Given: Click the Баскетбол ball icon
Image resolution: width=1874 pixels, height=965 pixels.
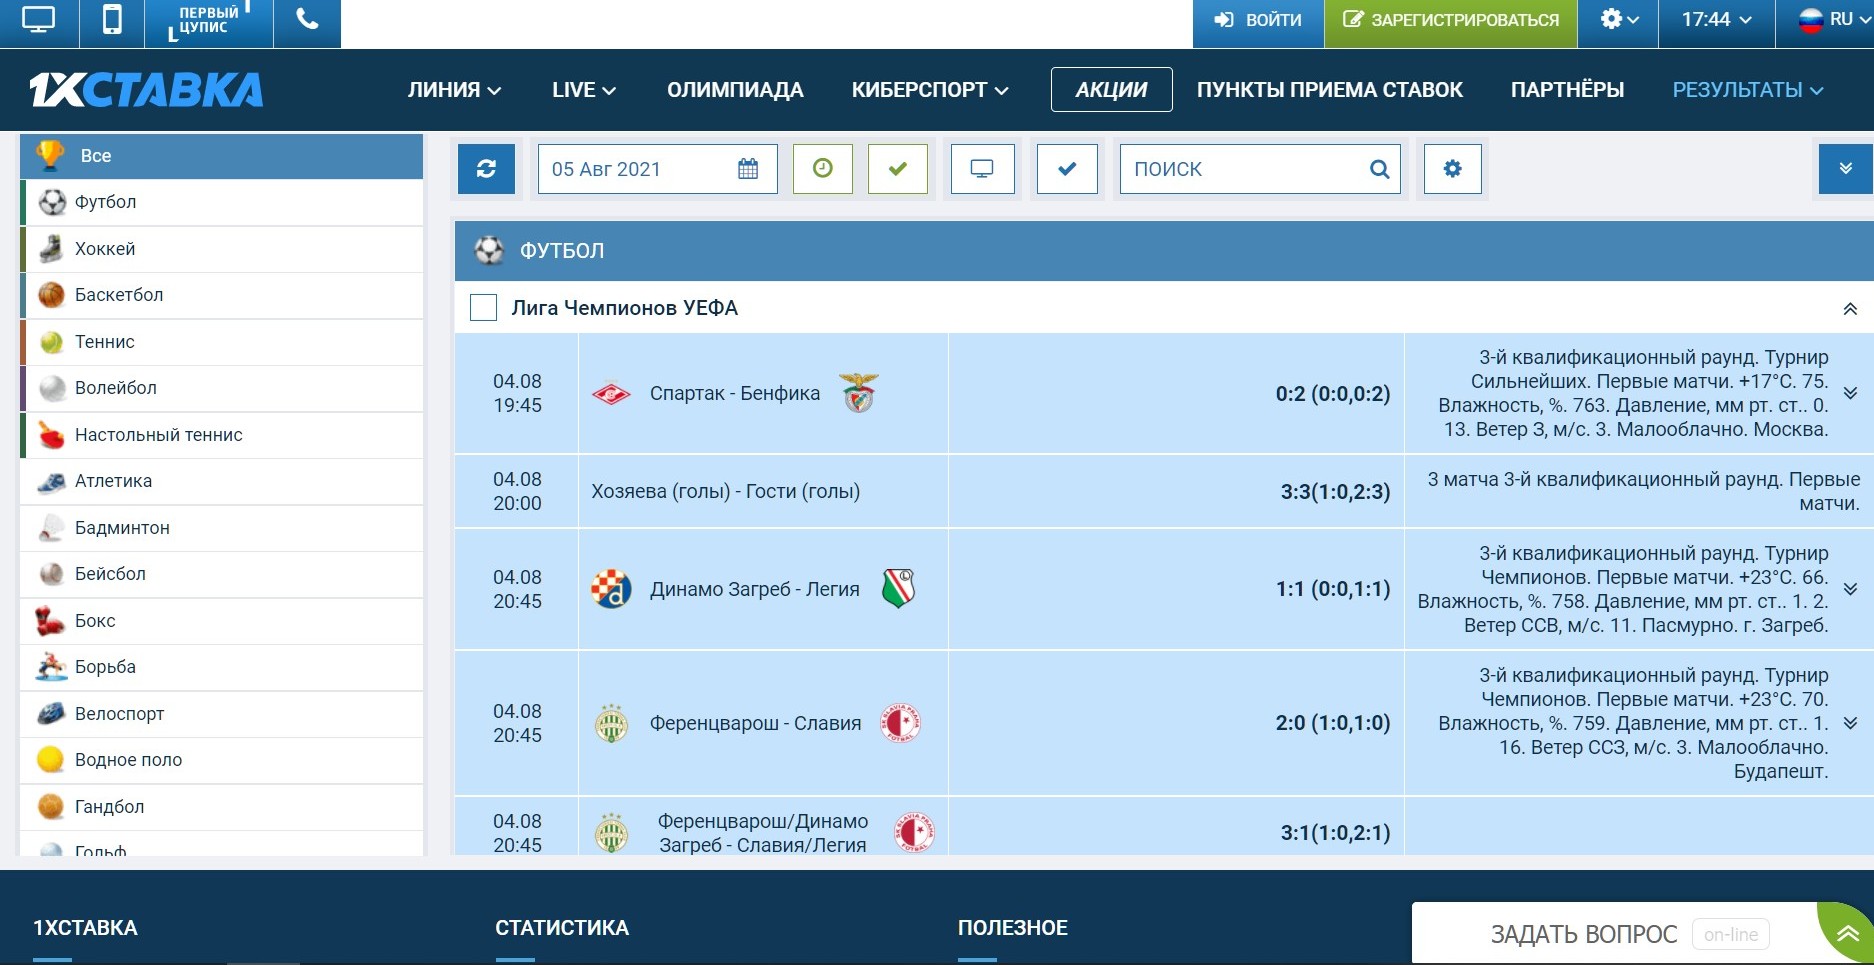Looking at the screenshot, I should tap(51, 295).
